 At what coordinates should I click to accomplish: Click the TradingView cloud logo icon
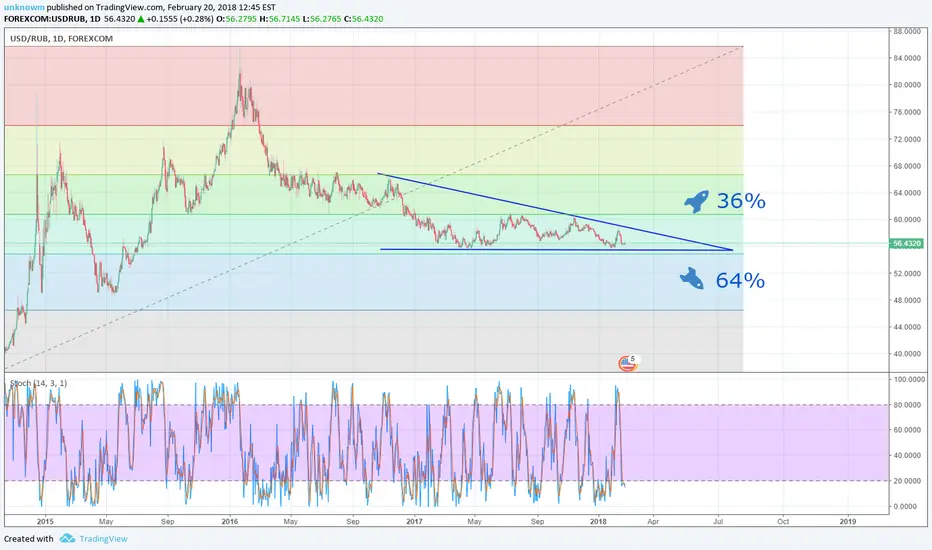(x=67, y=538)
